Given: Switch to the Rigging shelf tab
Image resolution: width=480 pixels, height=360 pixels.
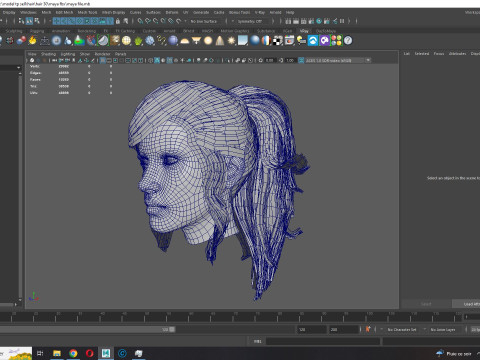Looking at the screenshot, I should pos(37,31).
